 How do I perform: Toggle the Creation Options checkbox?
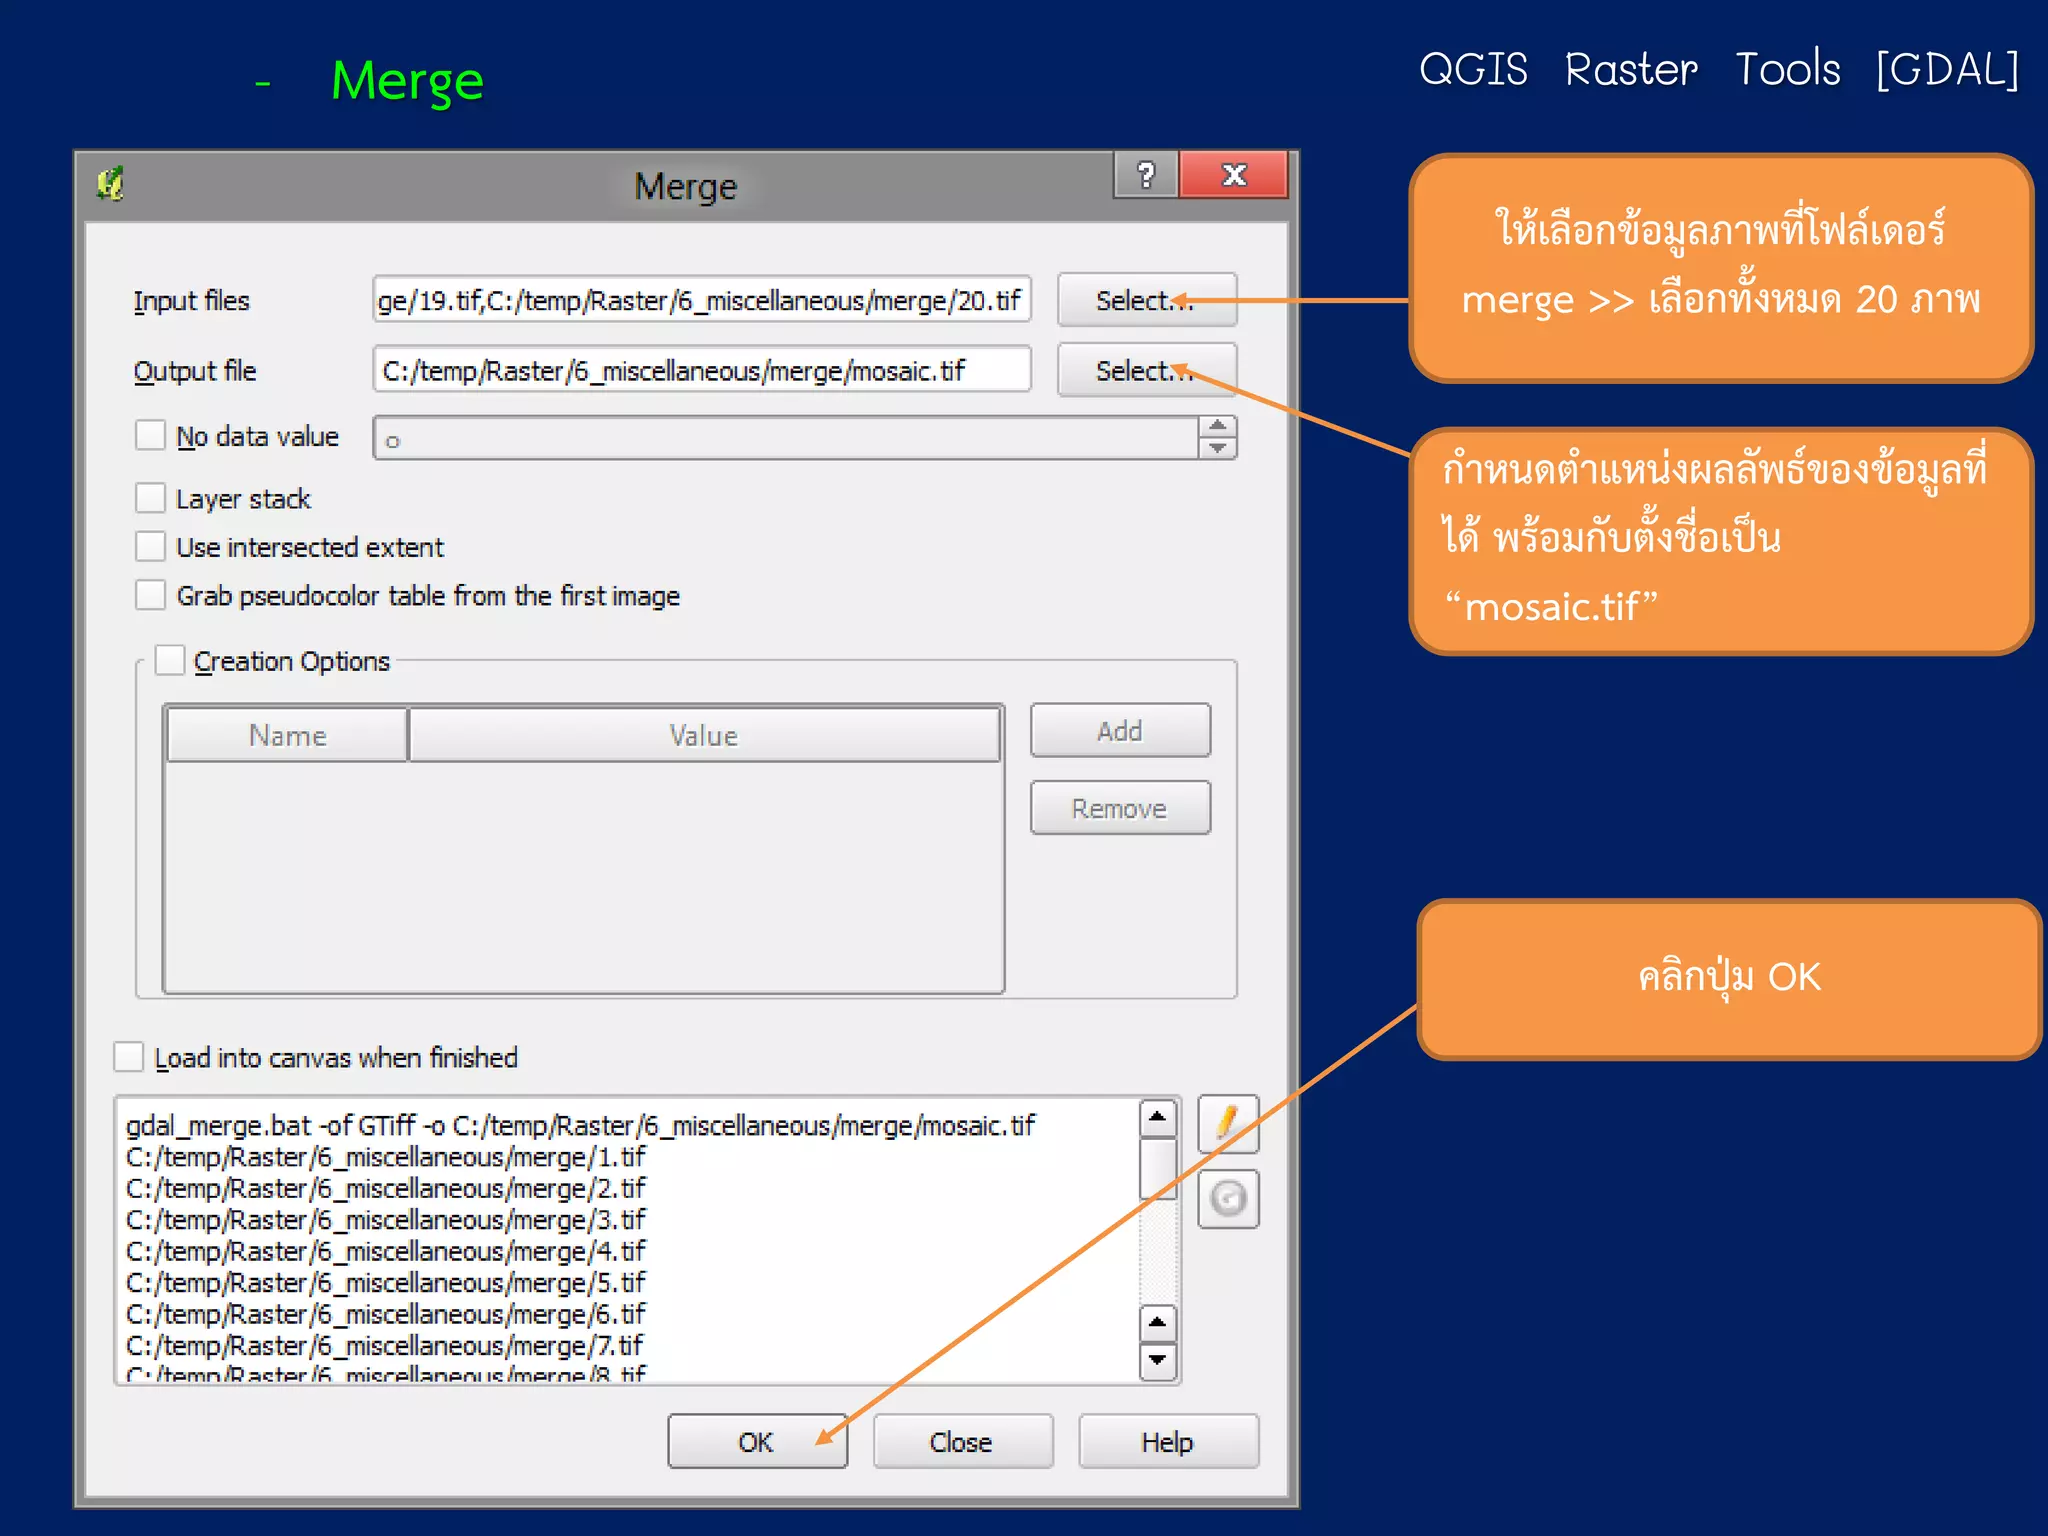[170, 660]
